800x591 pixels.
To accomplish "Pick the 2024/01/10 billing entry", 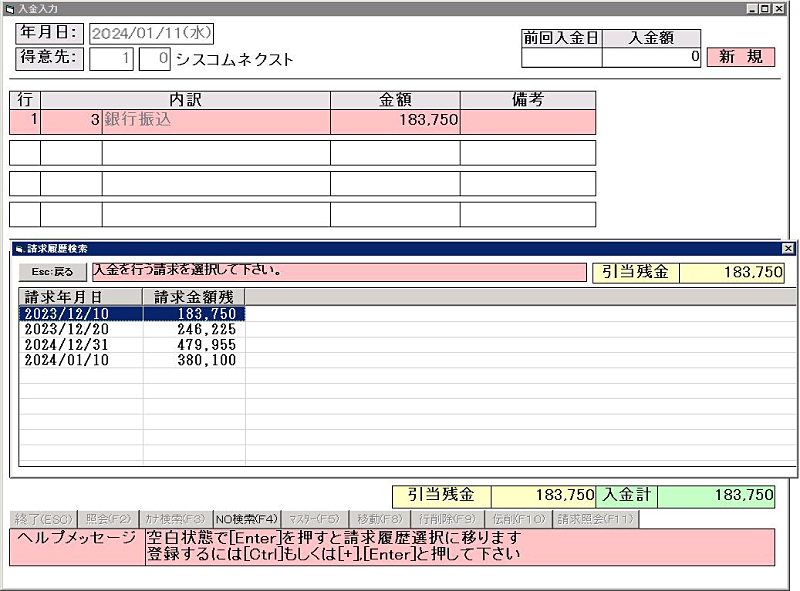I will coord(131,360).
